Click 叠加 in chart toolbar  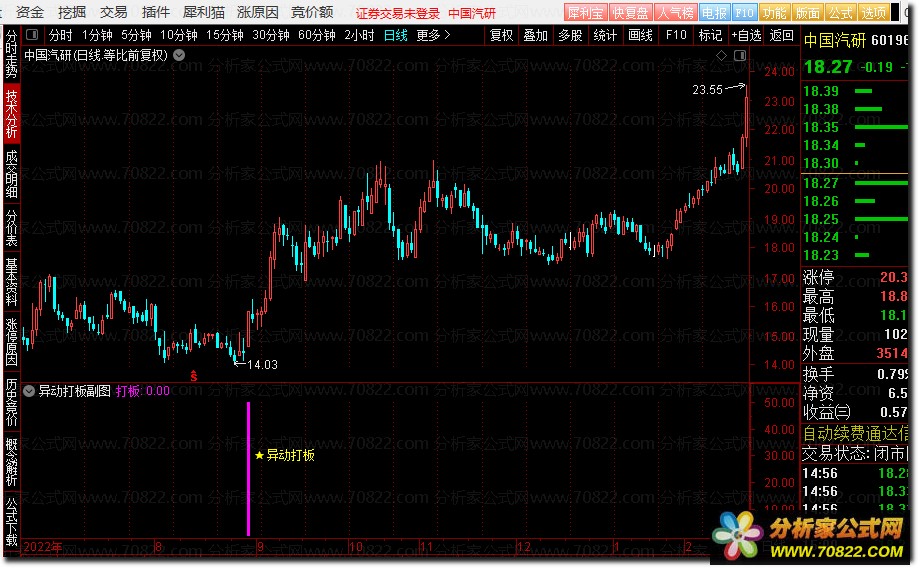pyautogui.click(x=535, y=35)
